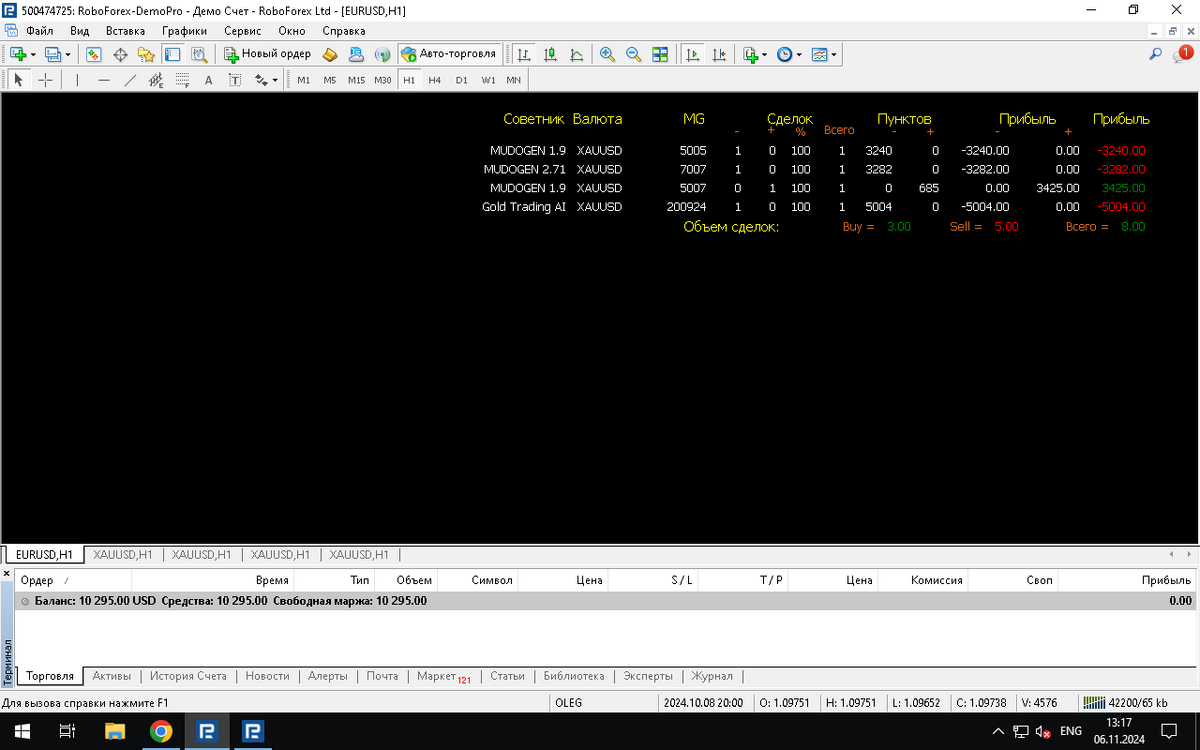Click the Signals broadcast icon
1200x750 pixels.
(382, 54)
